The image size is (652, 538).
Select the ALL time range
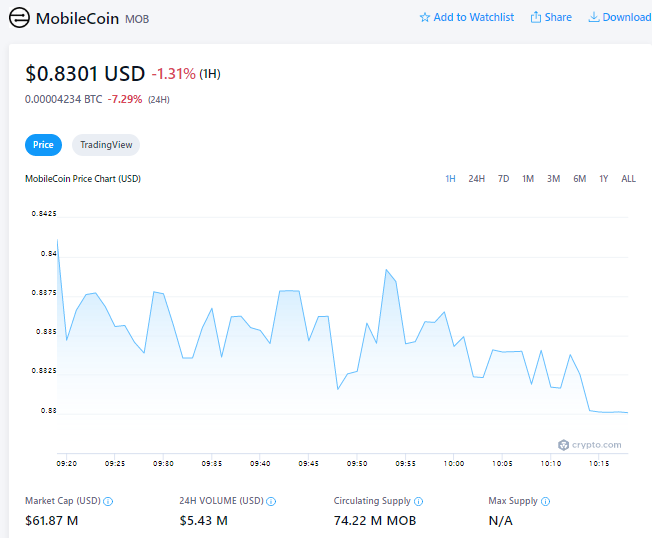tap(628, 179)
